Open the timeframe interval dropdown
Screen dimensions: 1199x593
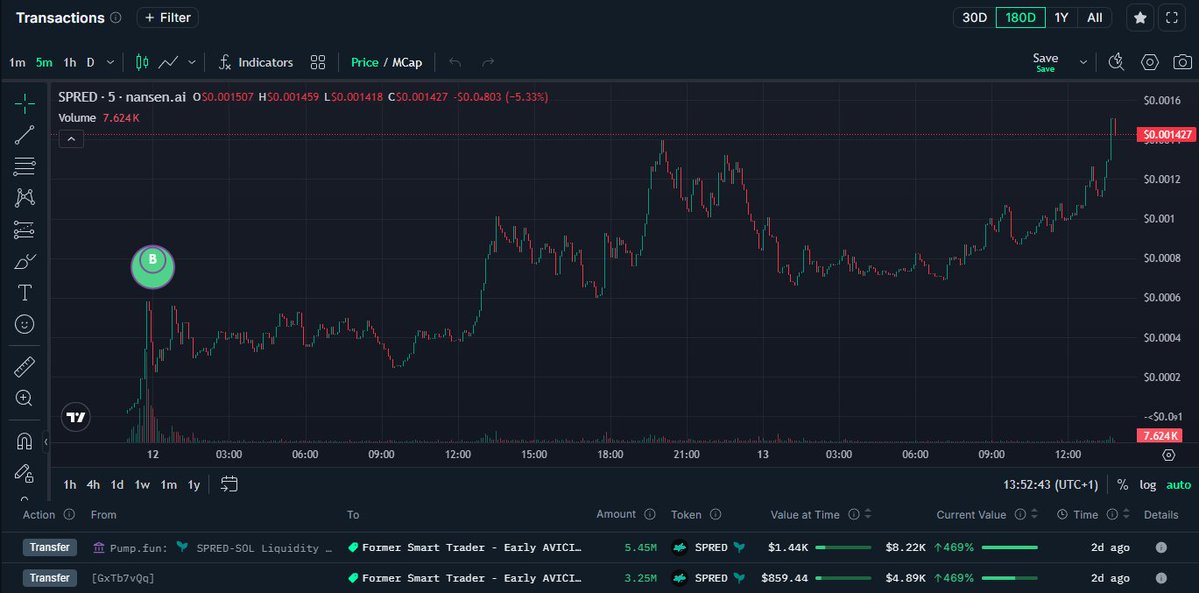tap(110, 62)
